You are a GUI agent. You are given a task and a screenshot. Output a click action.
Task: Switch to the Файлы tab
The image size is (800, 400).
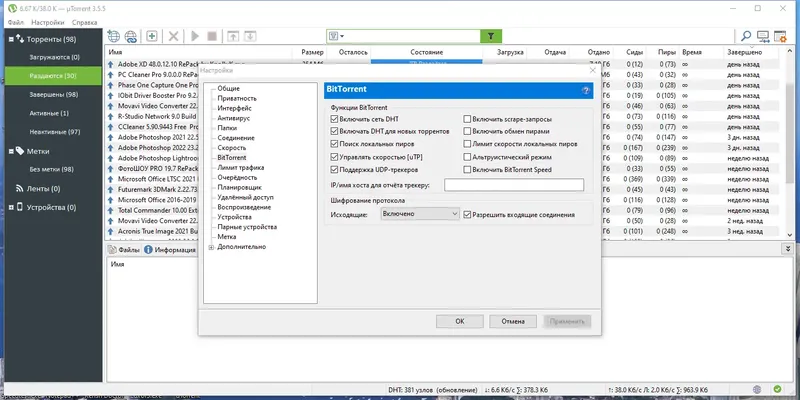123,250
